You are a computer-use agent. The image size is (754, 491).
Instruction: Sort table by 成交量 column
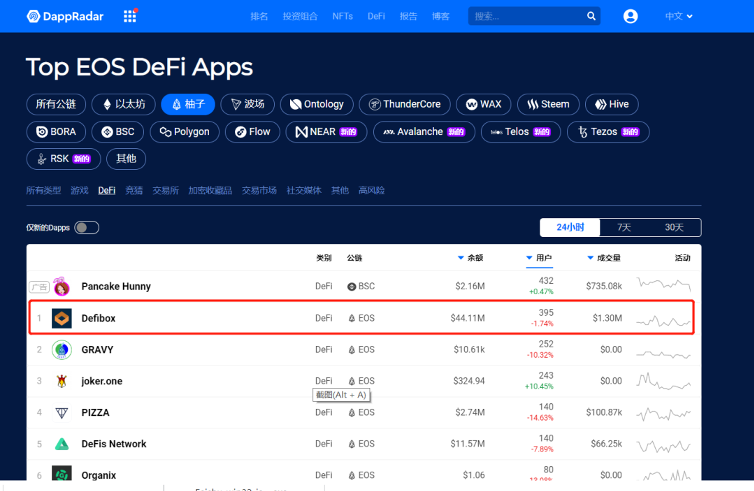[x=604, y=258]
